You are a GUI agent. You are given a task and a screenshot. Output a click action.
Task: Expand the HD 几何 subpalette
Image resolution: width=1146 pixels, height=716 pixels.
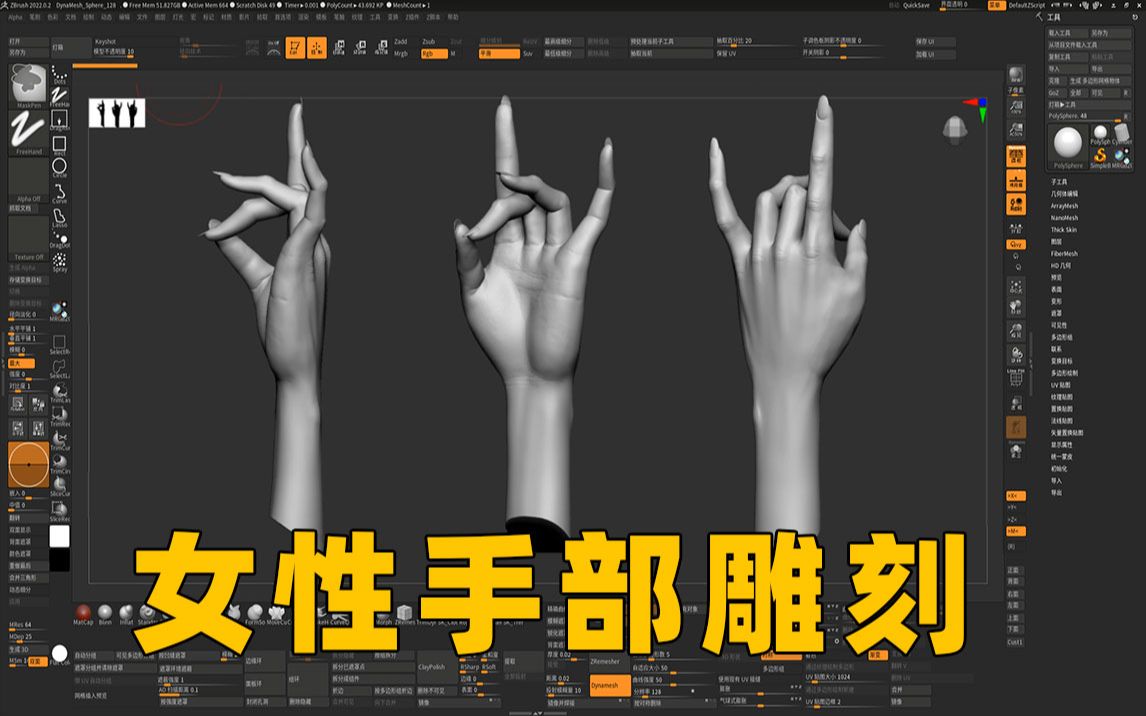point(1060,265)
